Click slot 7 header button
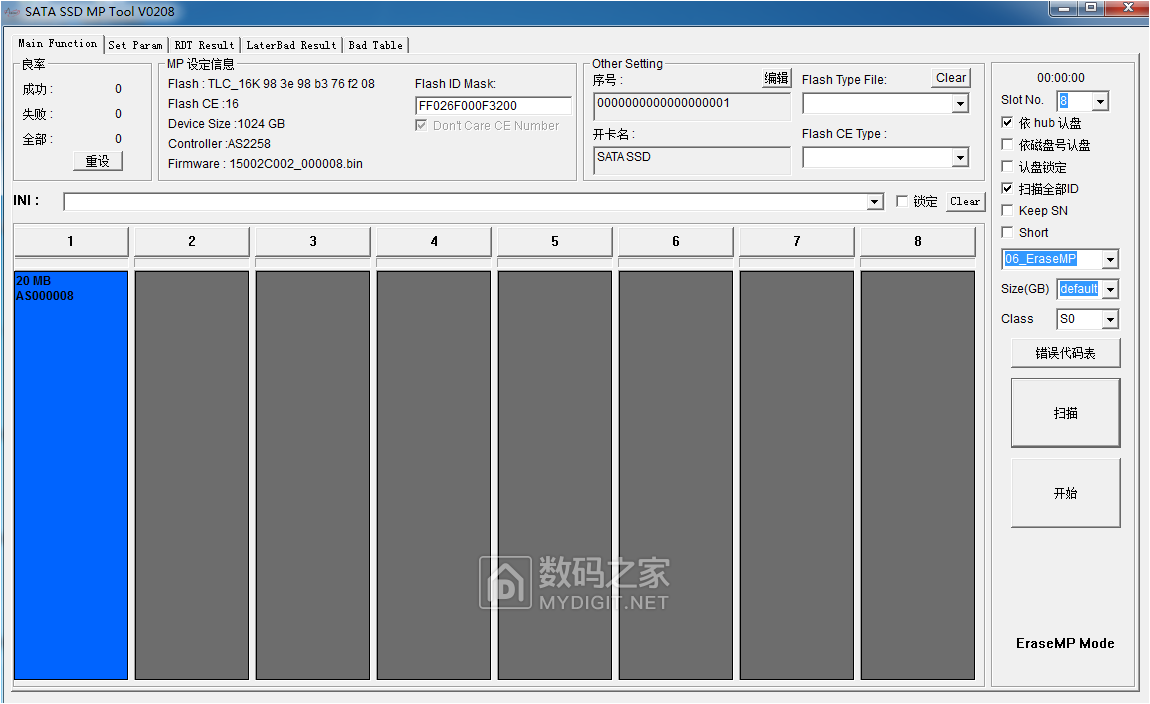1150x704 pixels. (797, 241)
